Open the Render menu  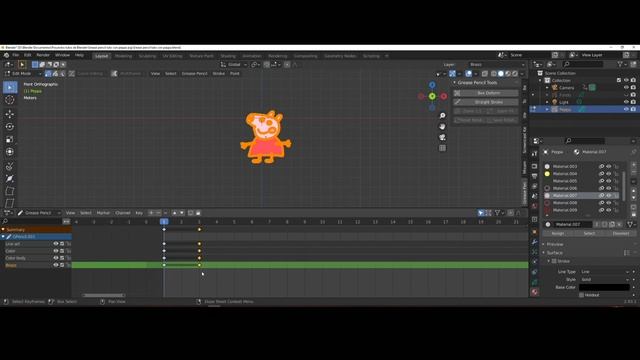pos(43,55)
